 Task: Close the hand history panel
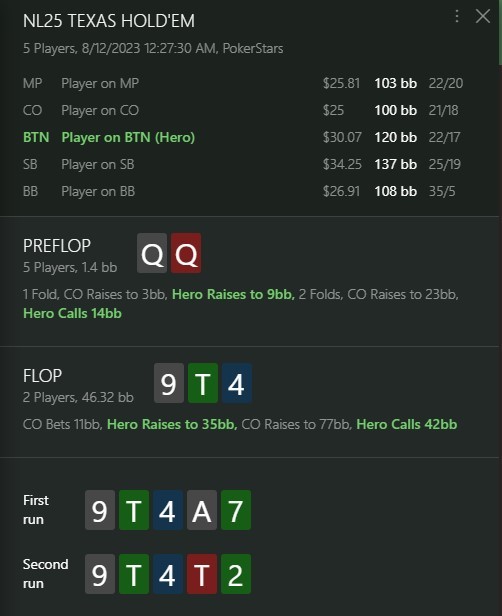click(x=482, y=16)
